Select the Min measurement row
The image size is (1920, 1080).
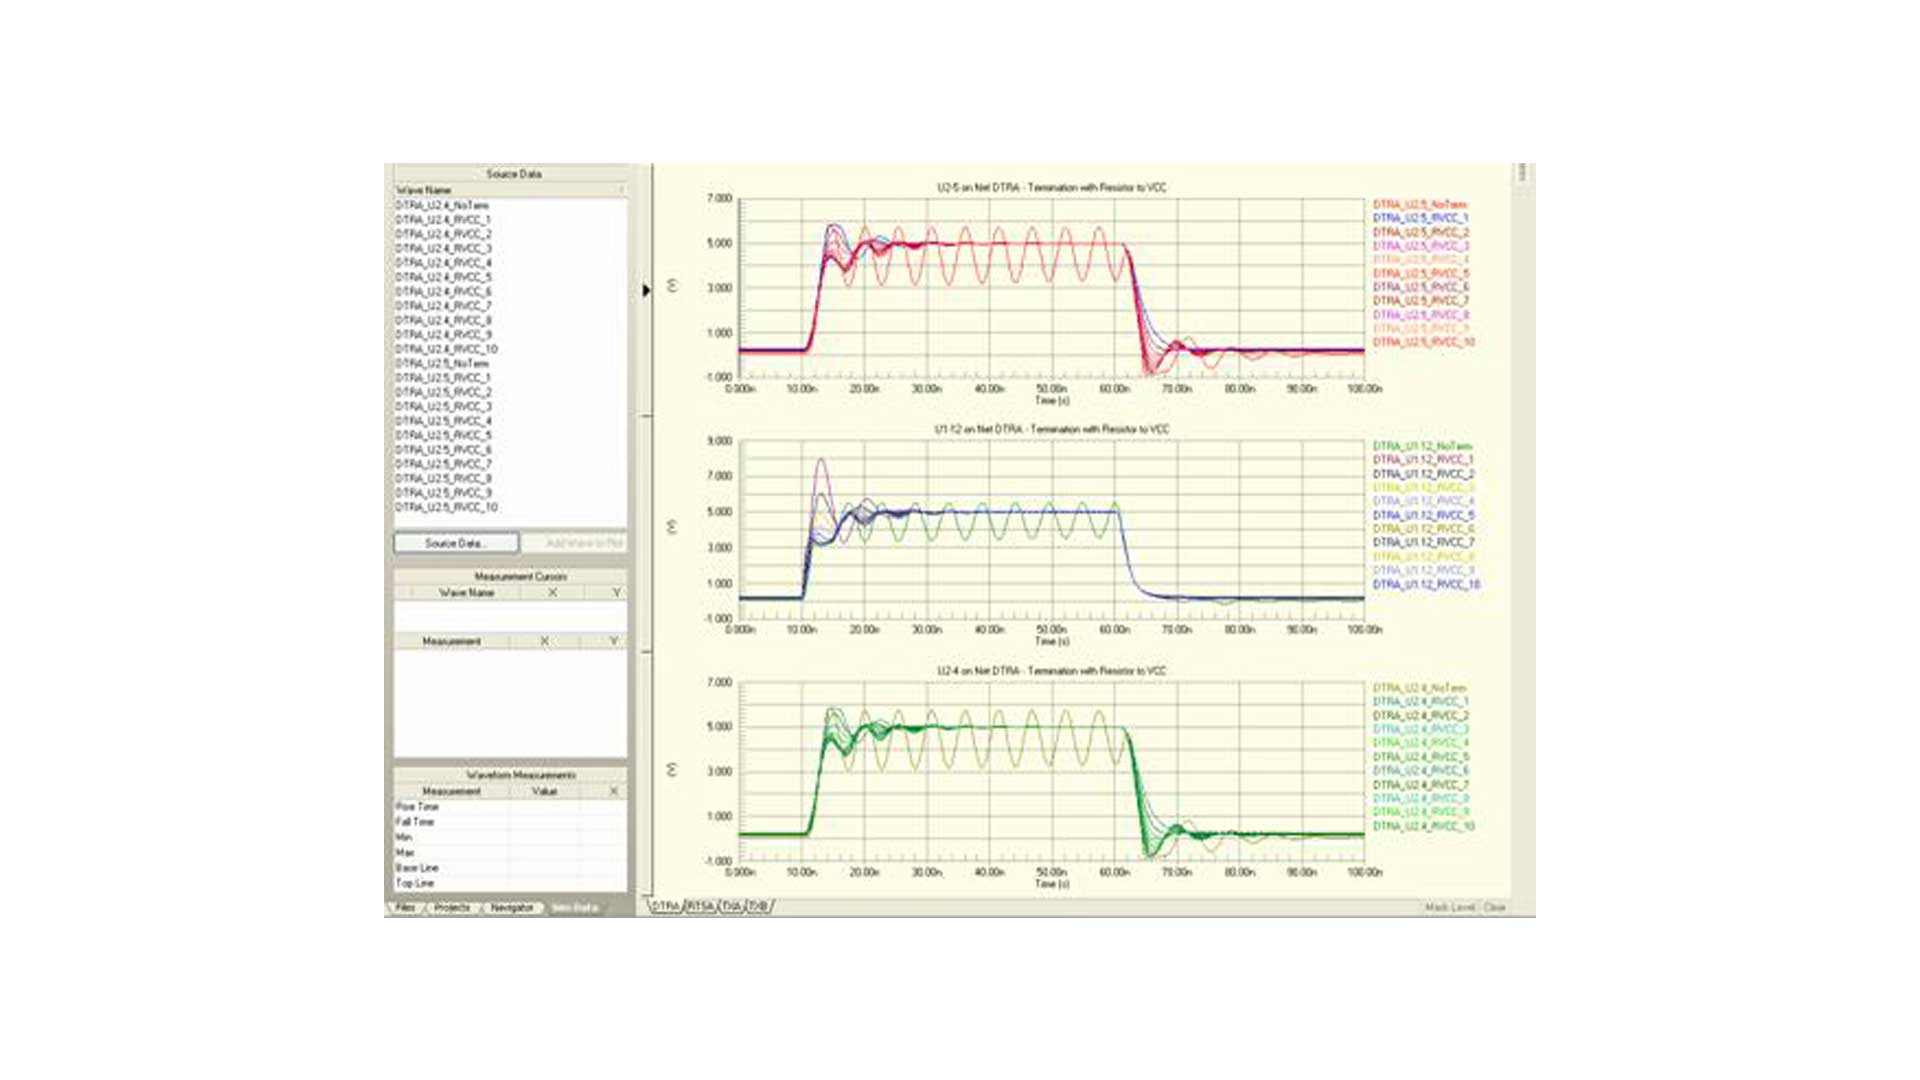click(x=510, y=837)
